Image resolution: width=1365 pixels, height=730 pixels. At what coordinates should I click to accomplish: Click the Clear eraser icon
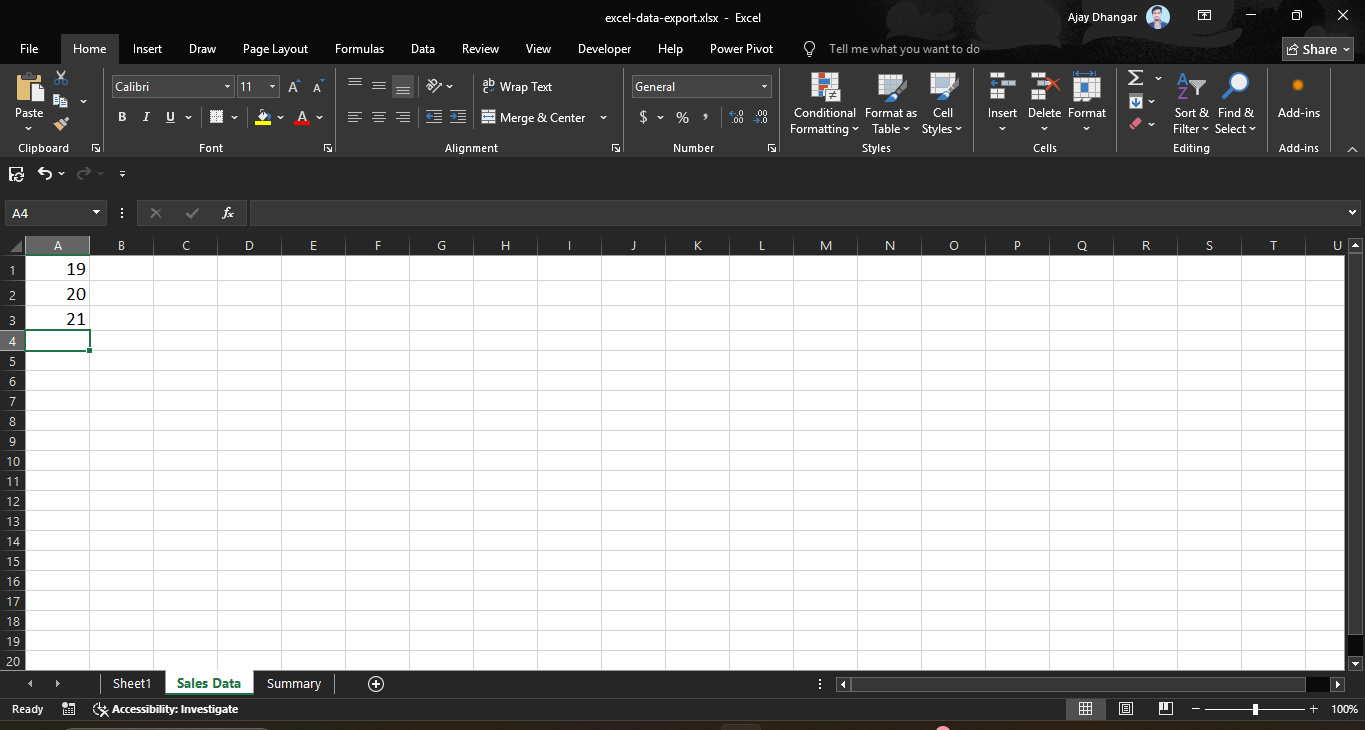click(1135, 124)
